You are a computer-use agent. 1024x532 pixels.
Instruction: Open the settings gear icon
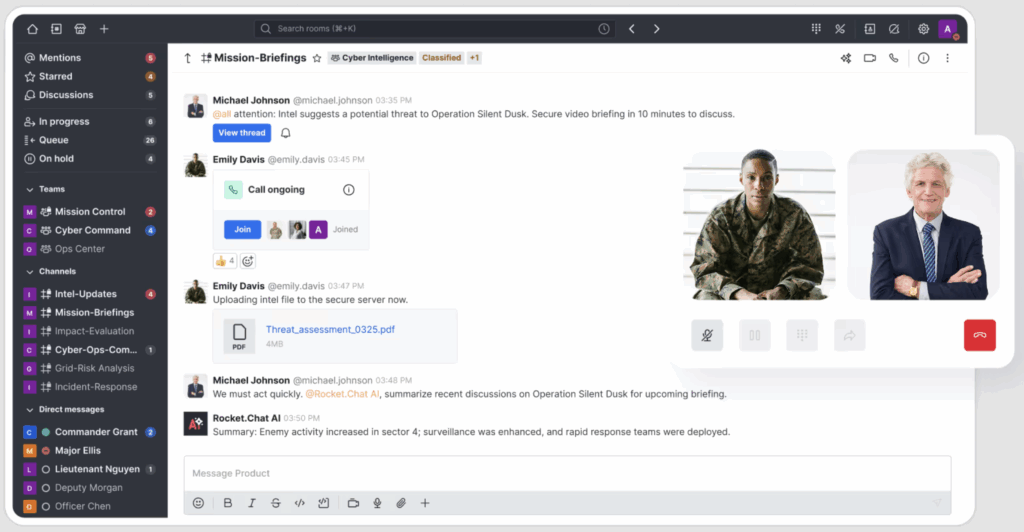pos(923,29)
